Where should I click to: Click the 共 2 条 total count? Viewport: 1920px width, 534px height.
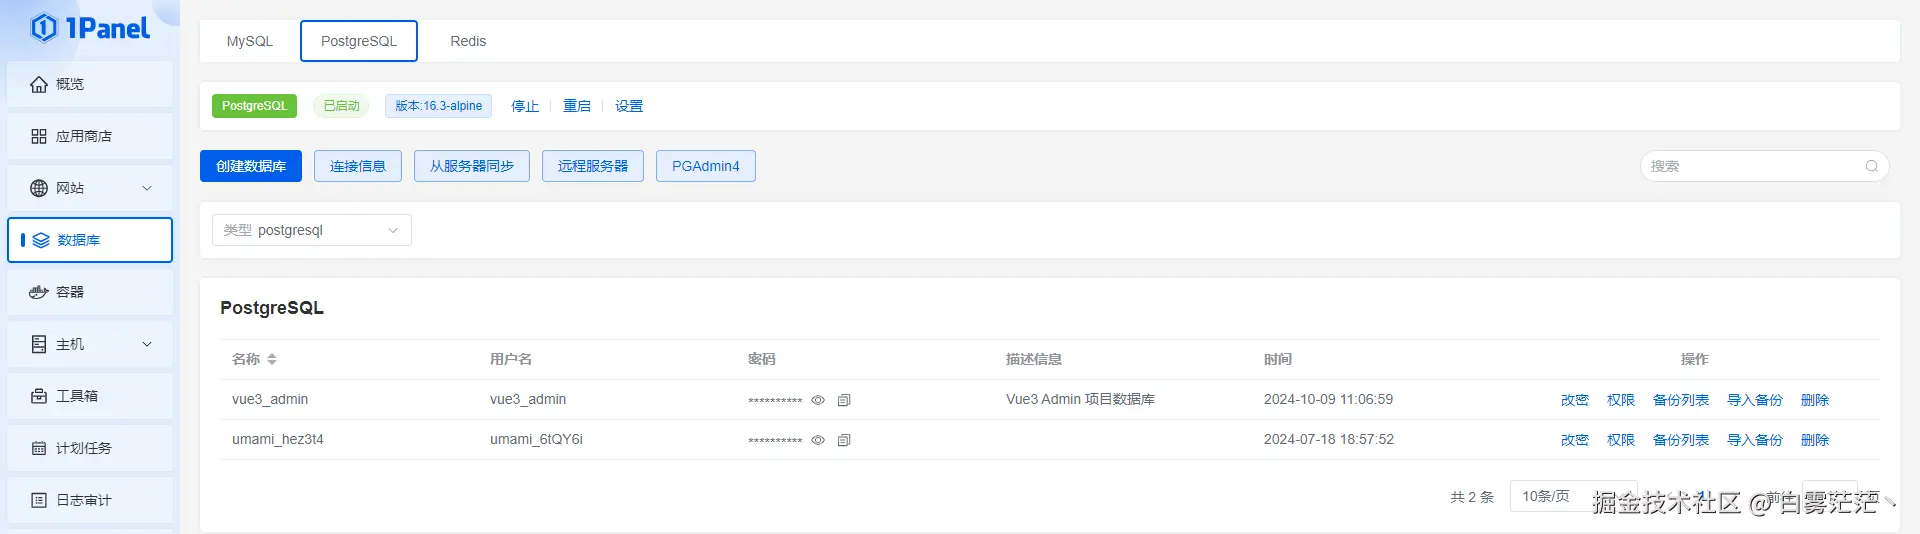coord(1472,497)
